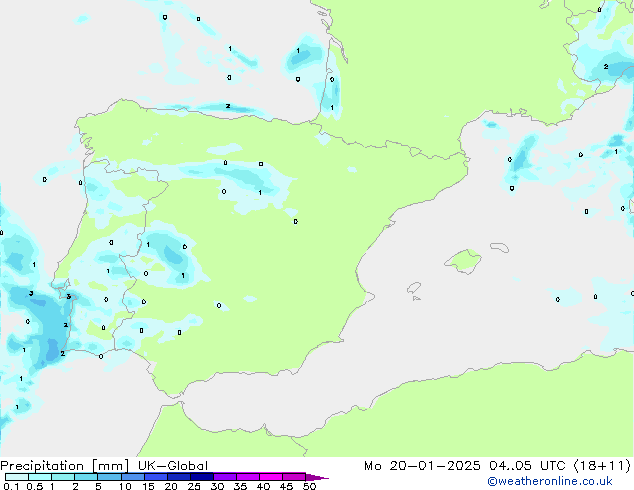Select the 35–40 mm legend swatch
Image resolution: width=634 pixels, height=490 pixels.
(247, 477)
